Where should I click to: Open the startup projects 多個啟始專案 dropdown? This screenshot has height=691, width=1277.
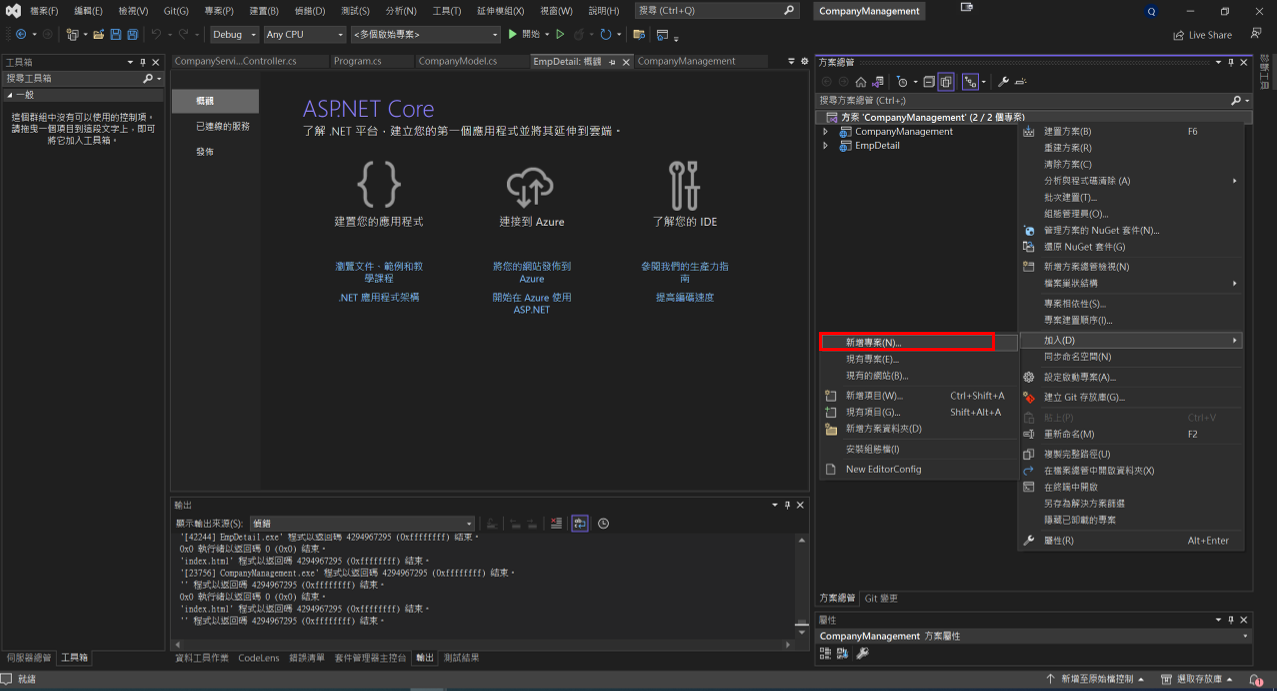point(425,34)
